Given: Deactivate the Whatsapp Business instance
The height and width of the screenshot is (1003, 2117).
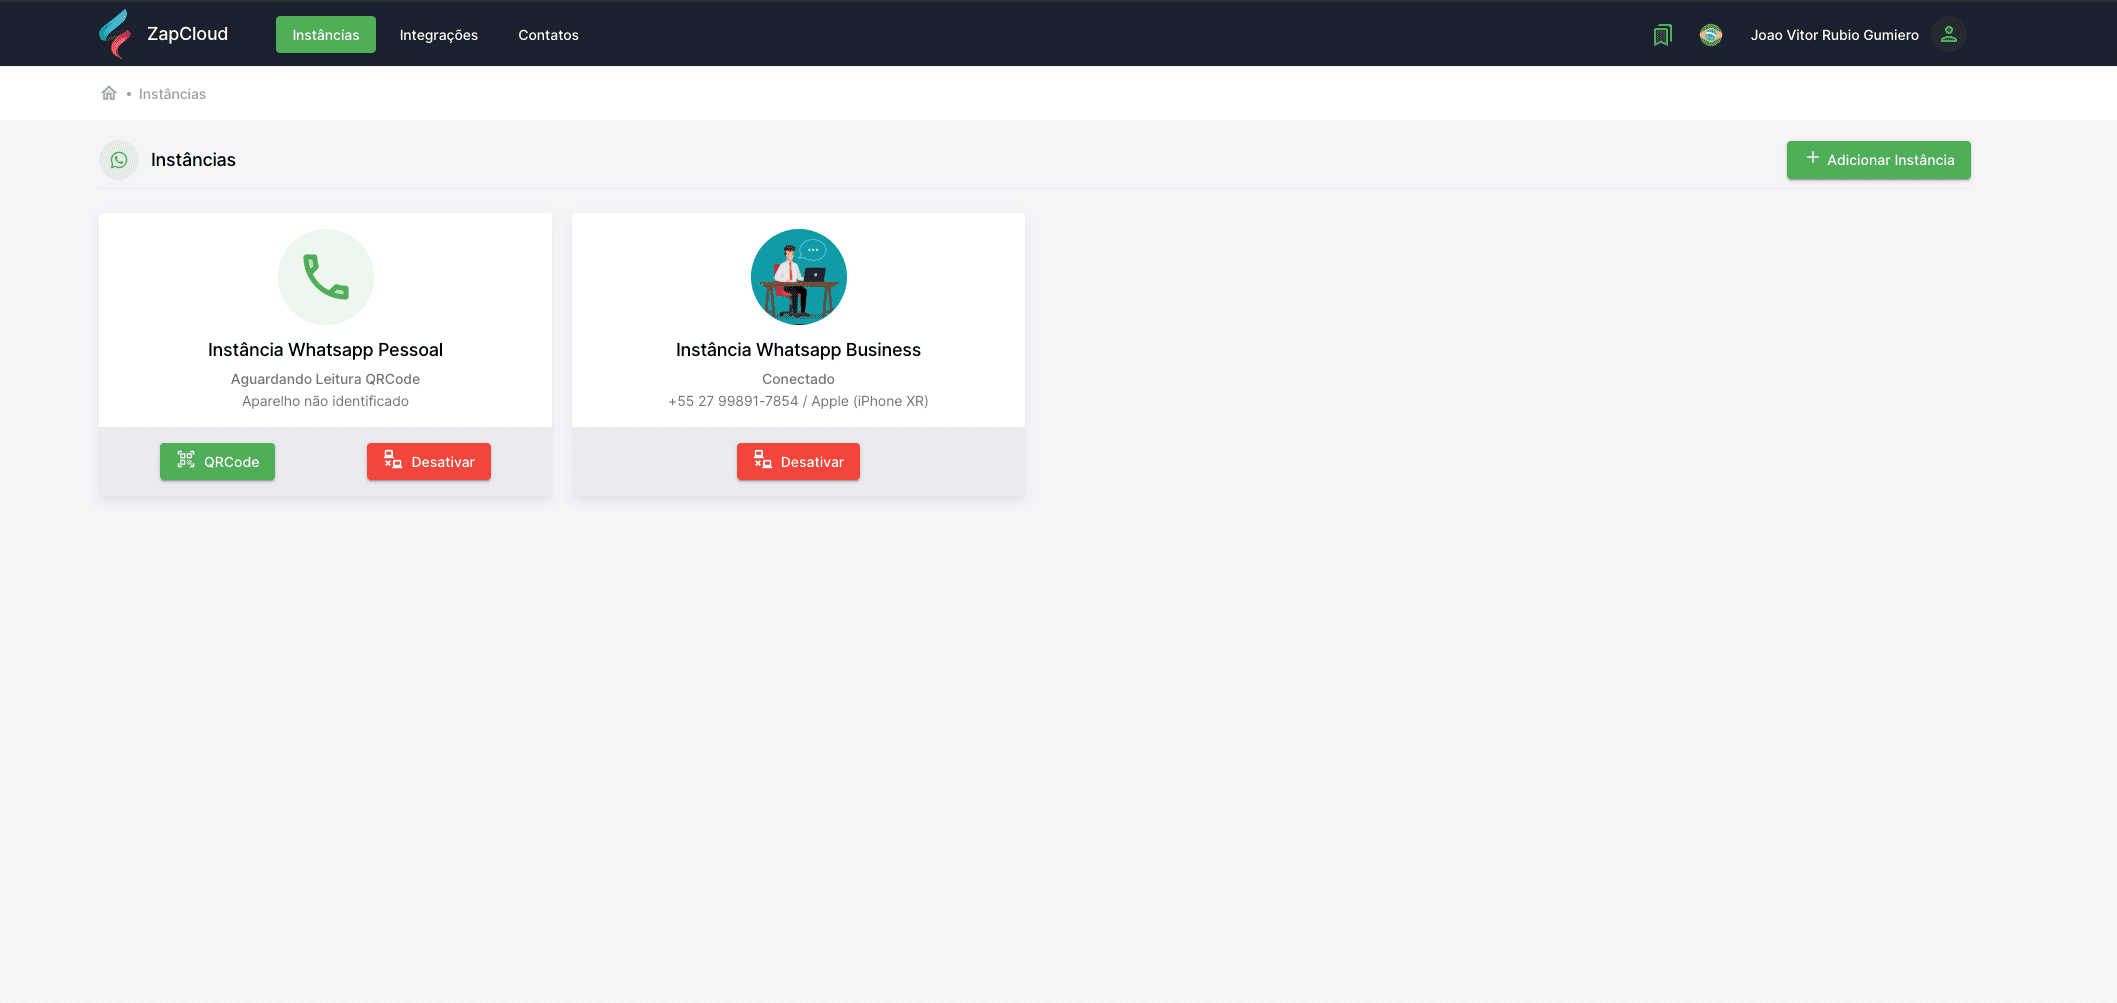Looking at the screenshot, I should tap(798, 462).
